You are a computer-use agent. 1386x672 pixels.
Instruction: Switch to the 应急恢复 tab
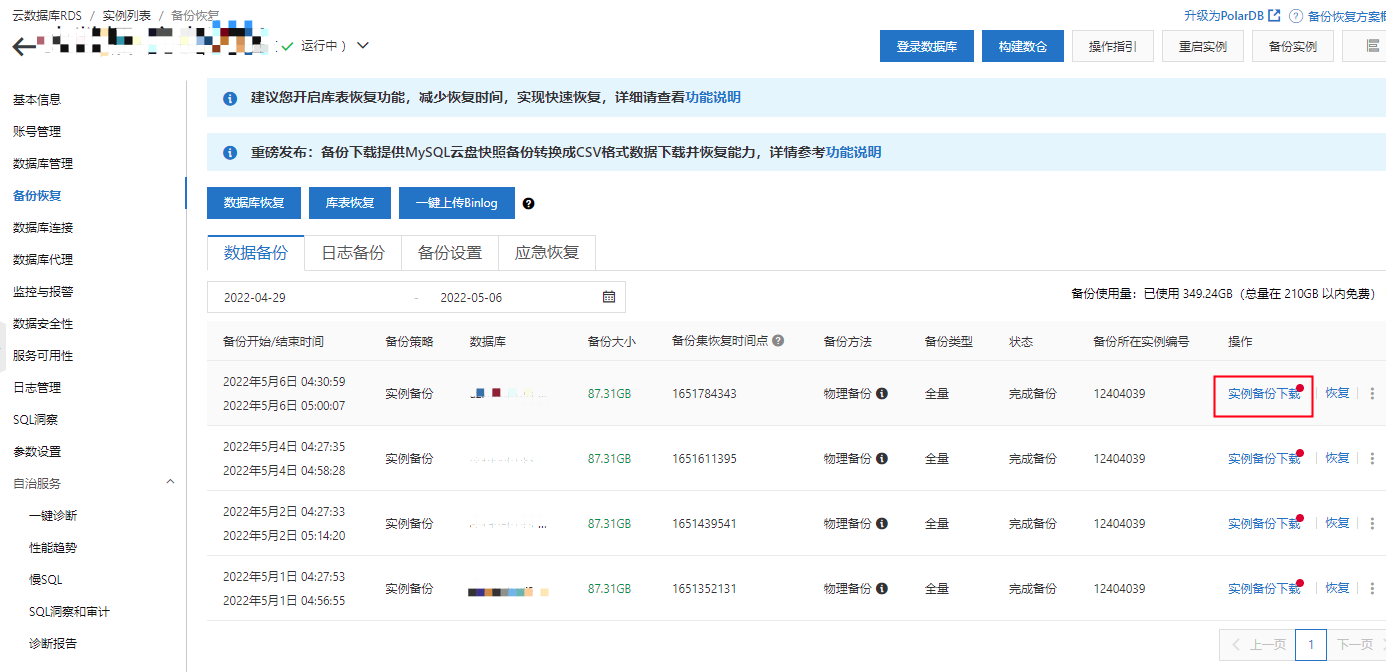click(547, 253)
